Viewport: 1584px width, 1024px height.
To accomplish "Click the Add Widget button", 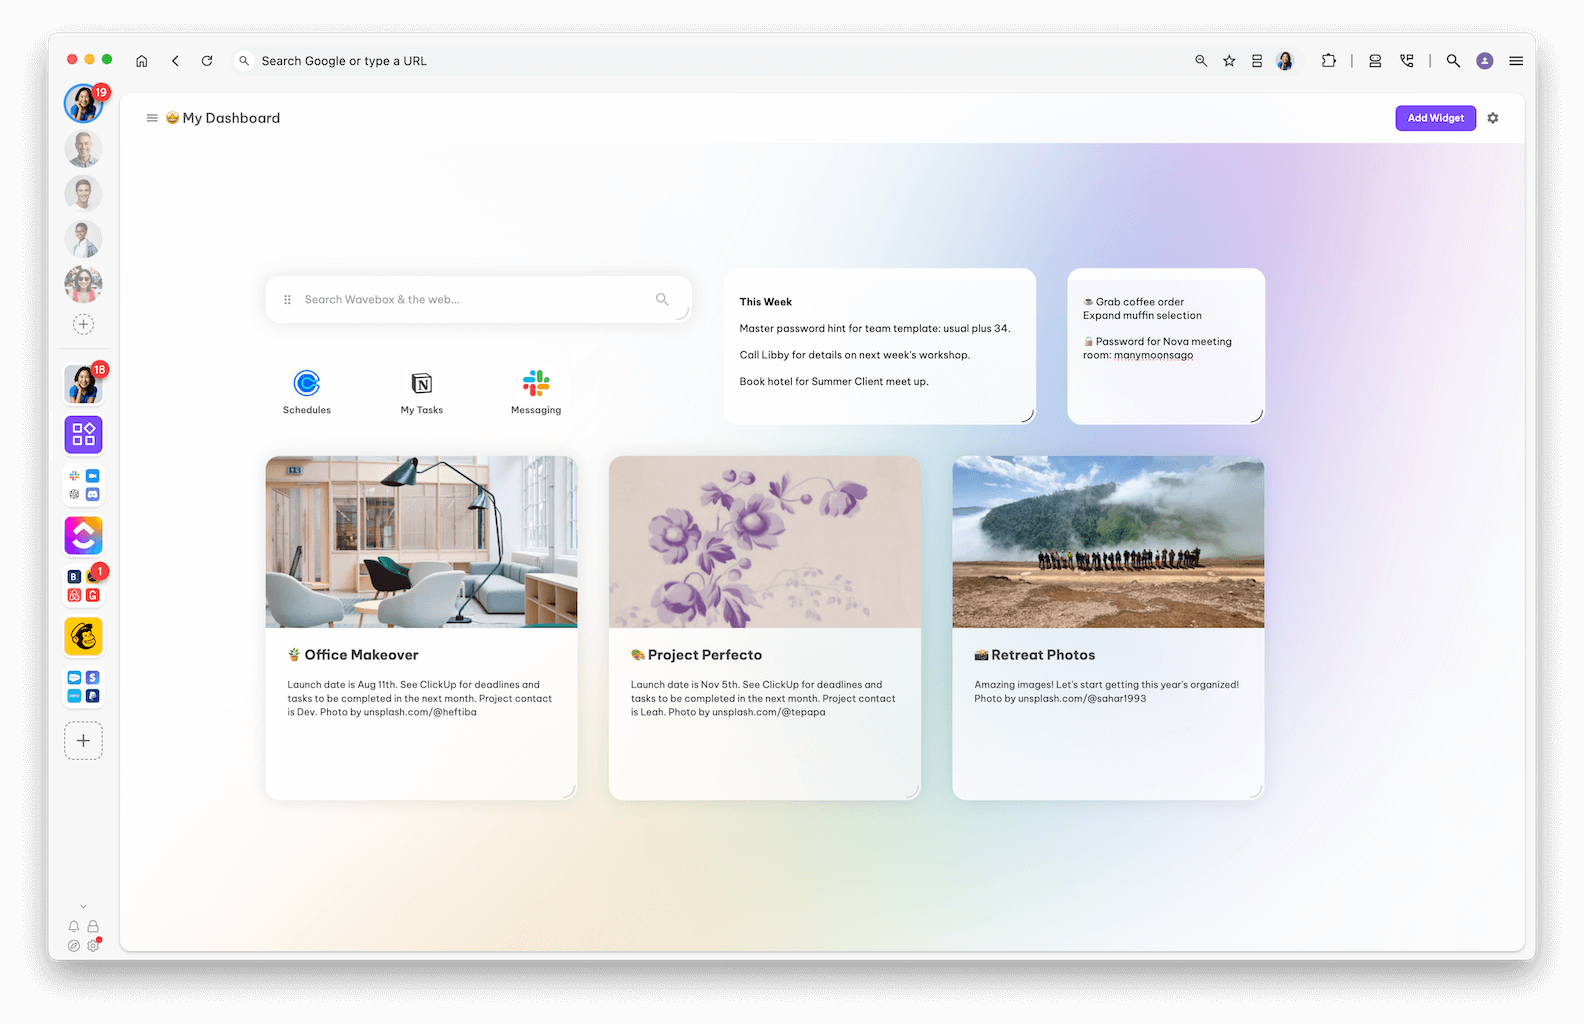I will point(1436,118).
